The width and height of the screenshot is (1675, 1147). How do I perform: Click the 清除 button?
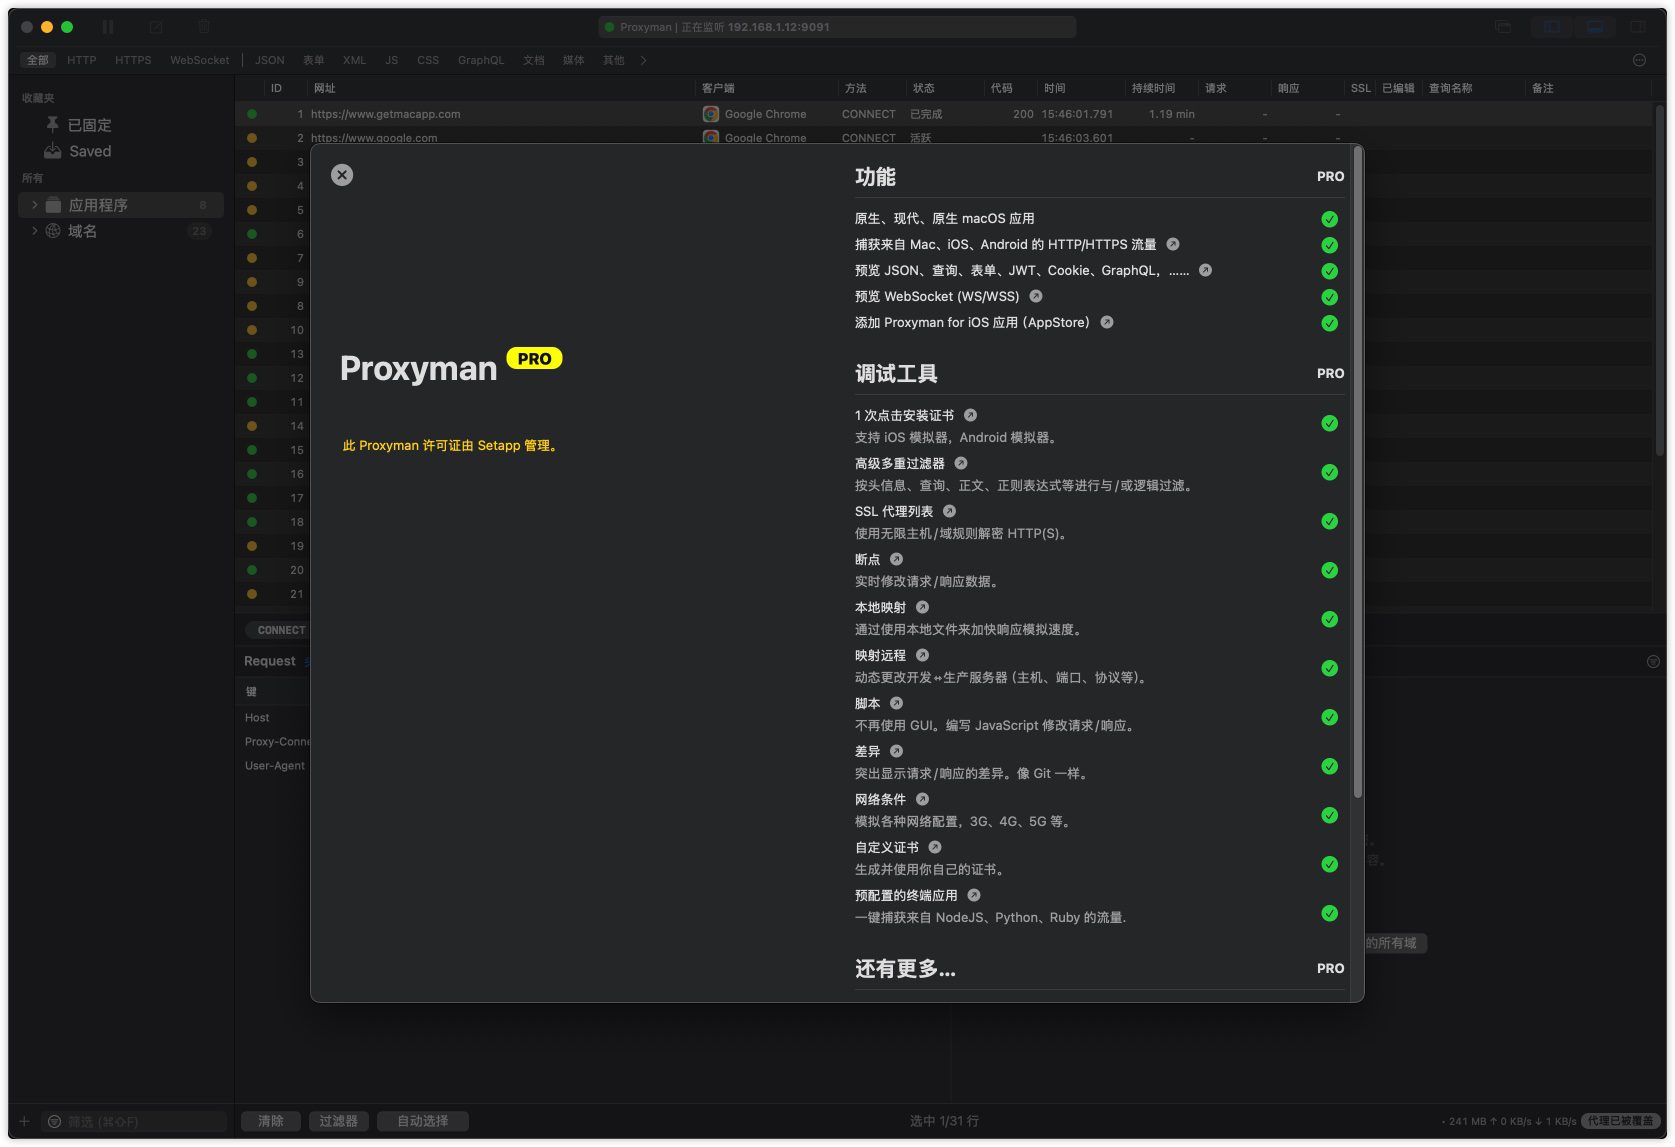click(271, 1121)
